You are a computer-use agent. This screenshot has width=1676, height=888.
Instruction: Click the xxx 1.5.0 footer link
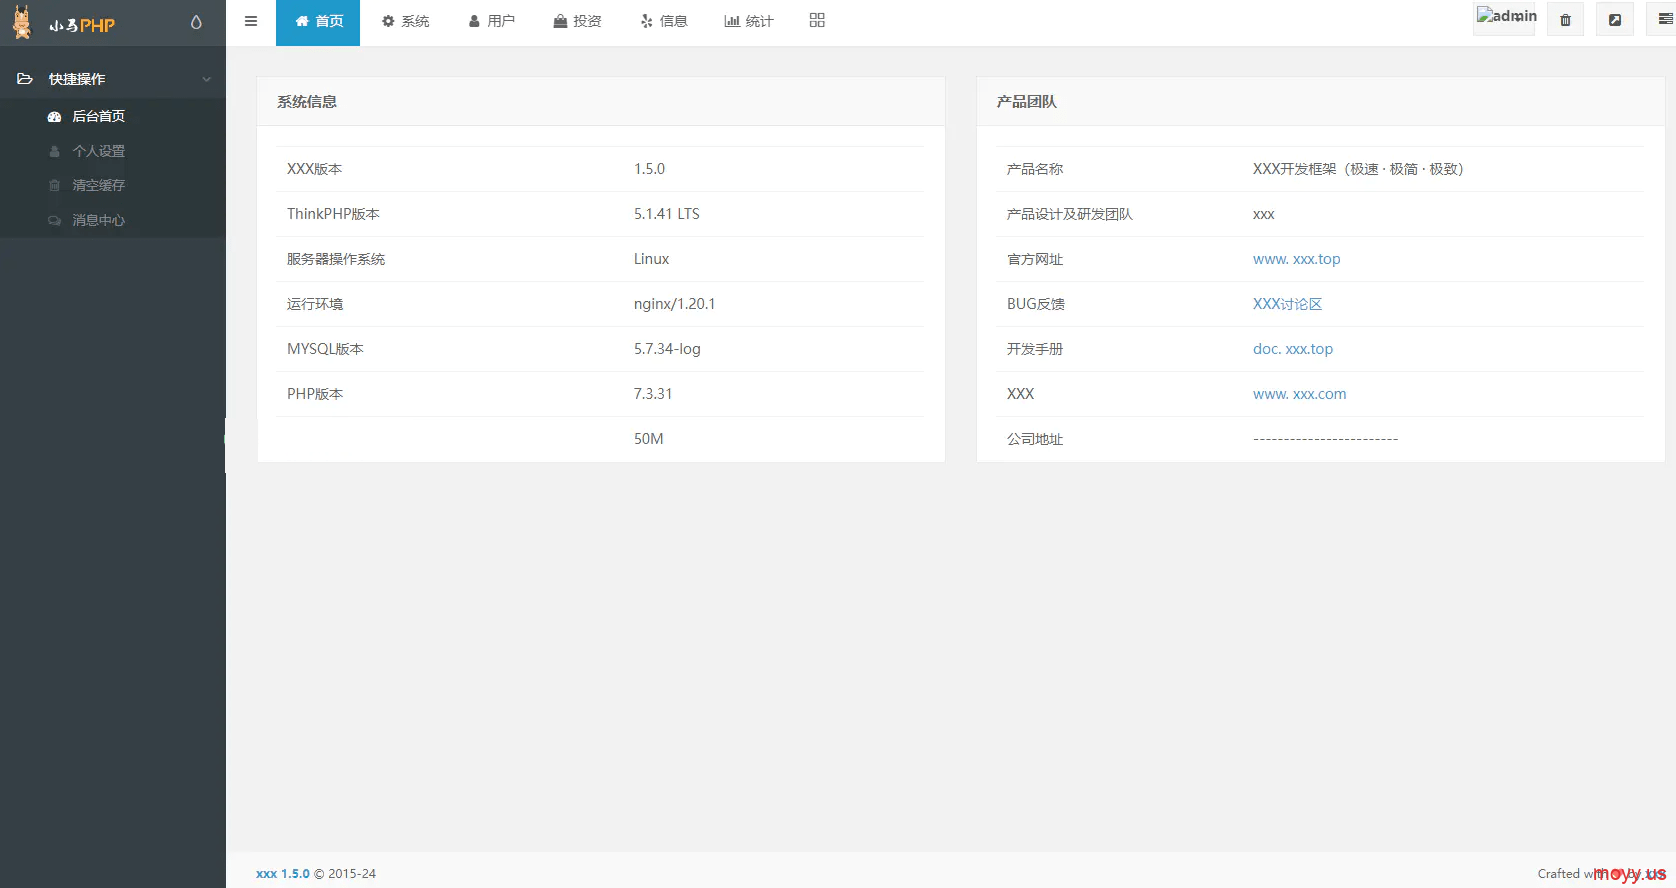[283, 874]
